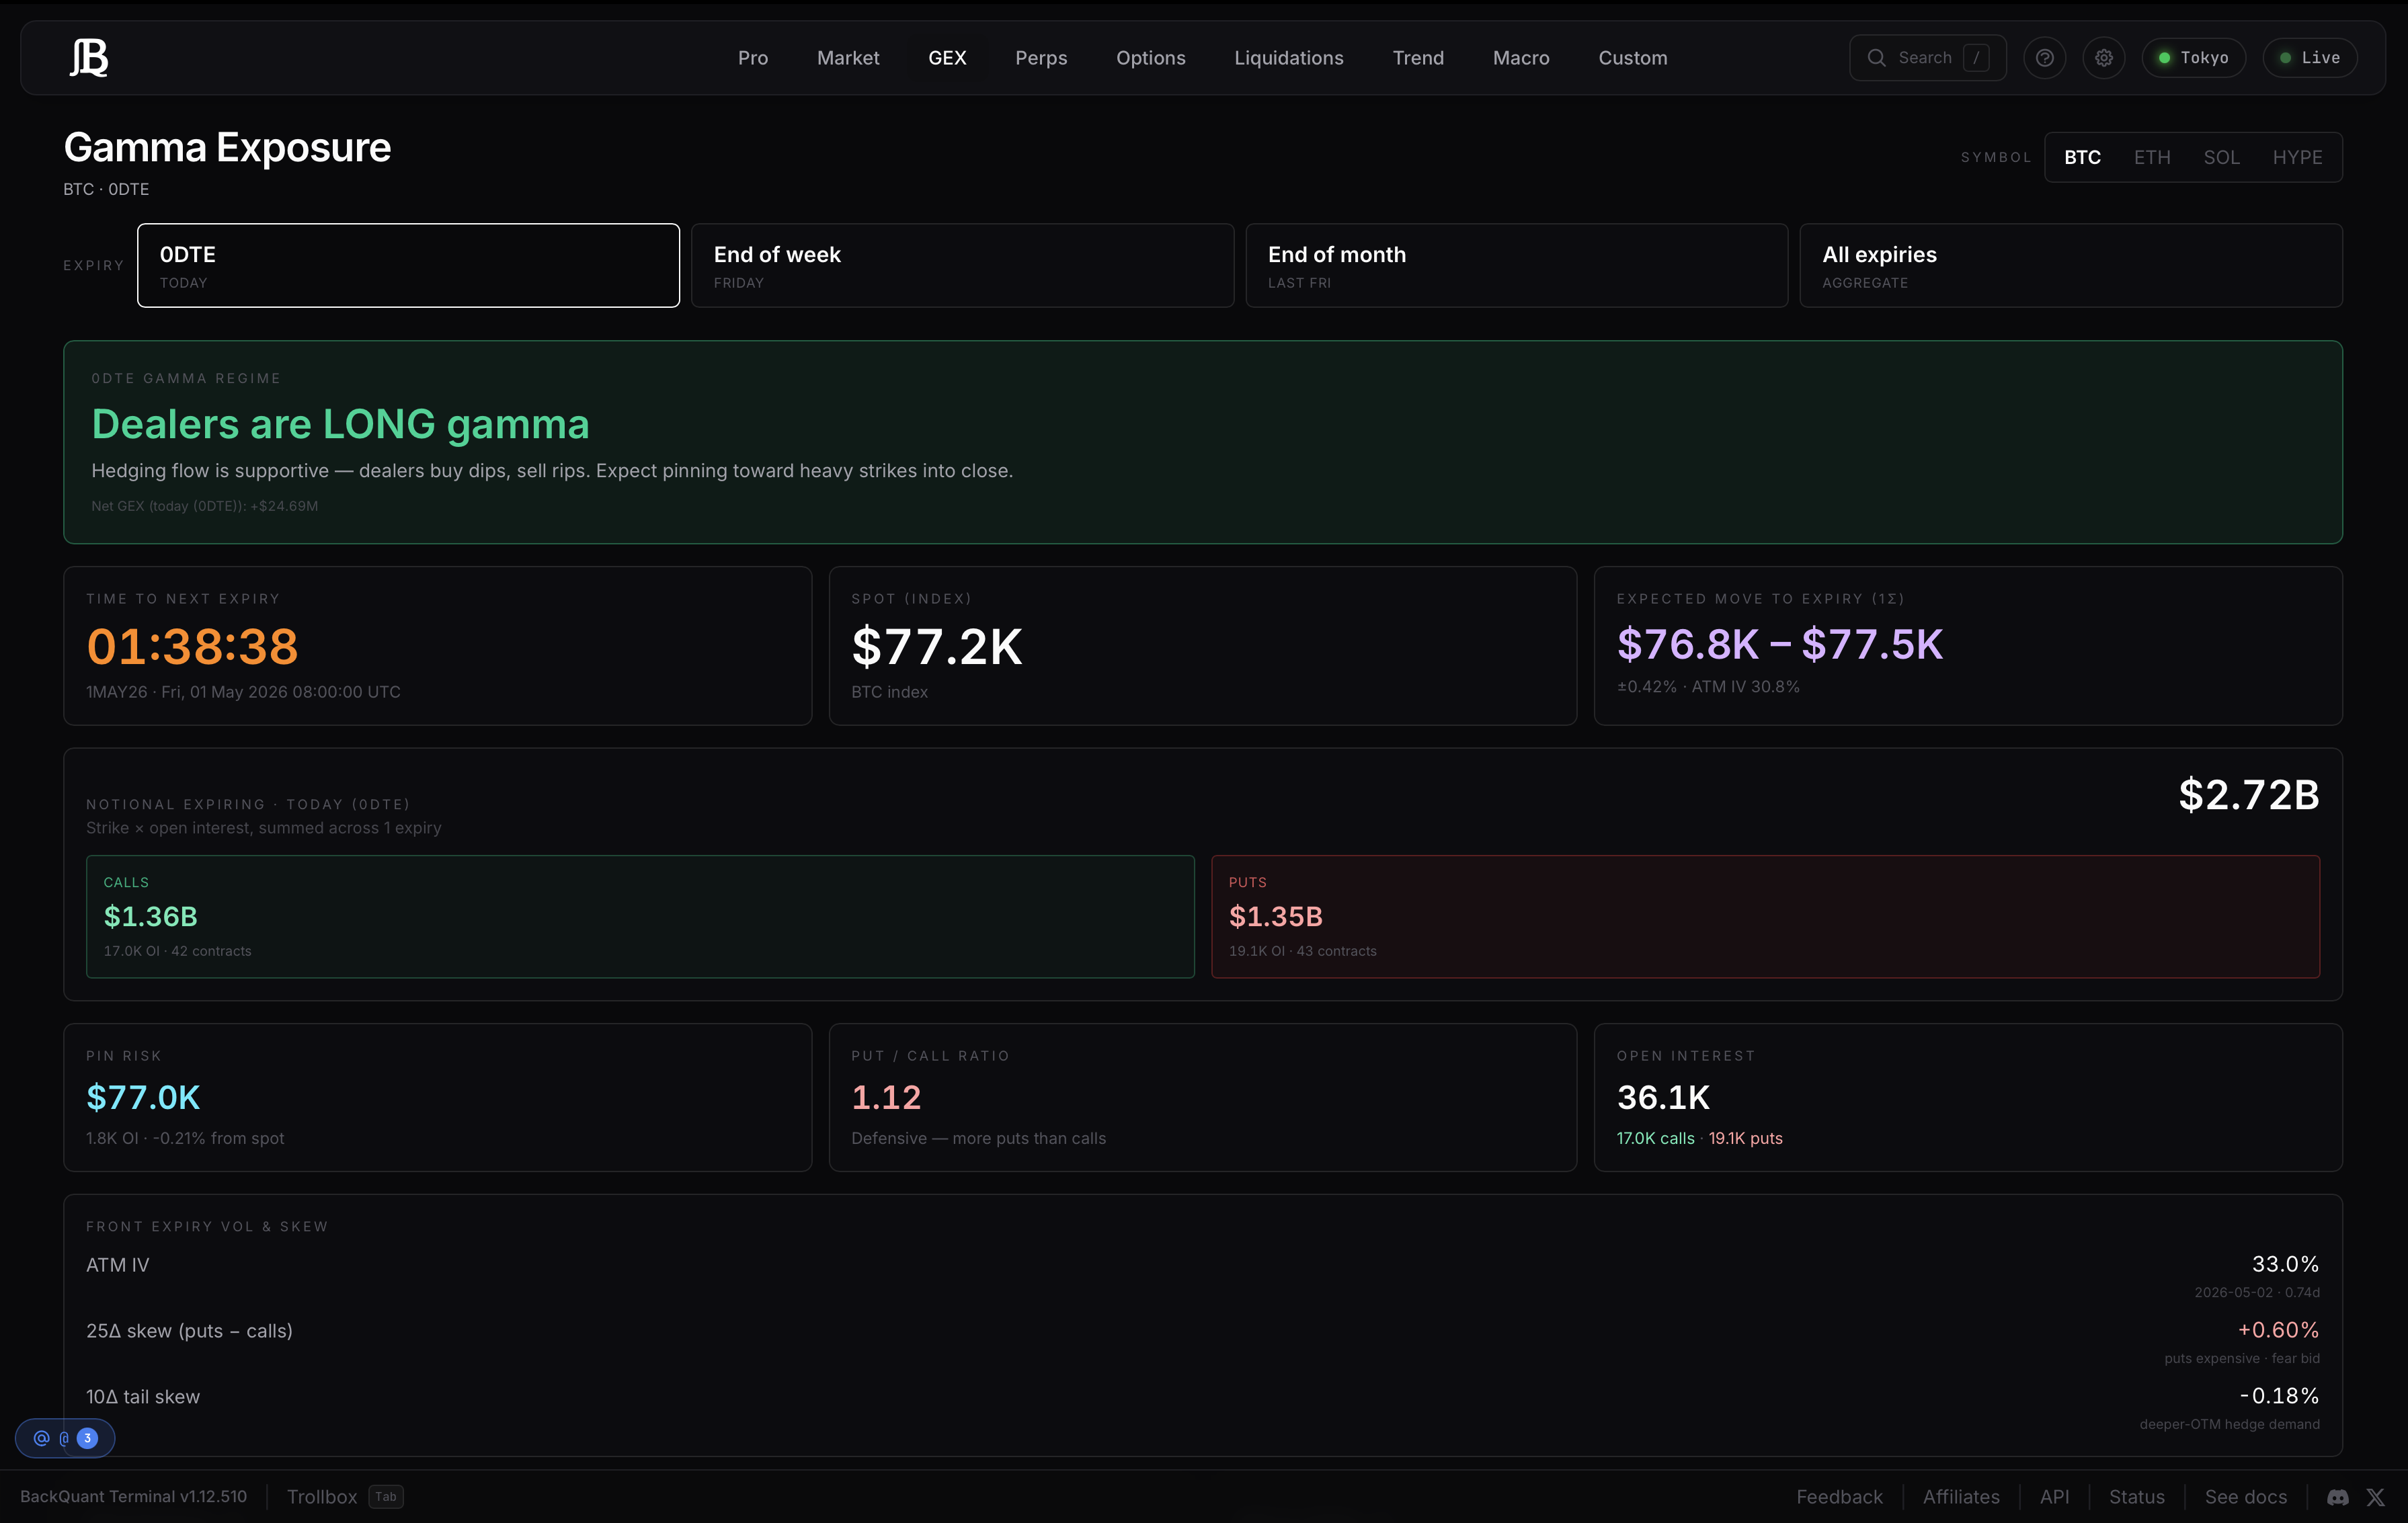The image size is (2408, 1523).
Task: Click the X (Twitter) icon in the footer
Action: point(2376,1497)
